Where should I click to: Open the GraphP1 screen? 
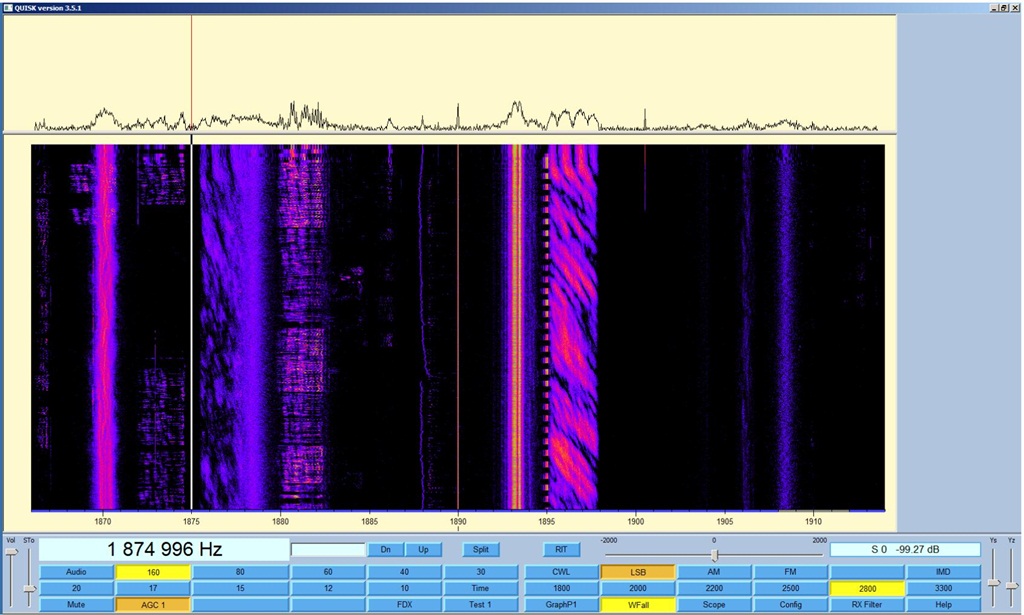561,605
